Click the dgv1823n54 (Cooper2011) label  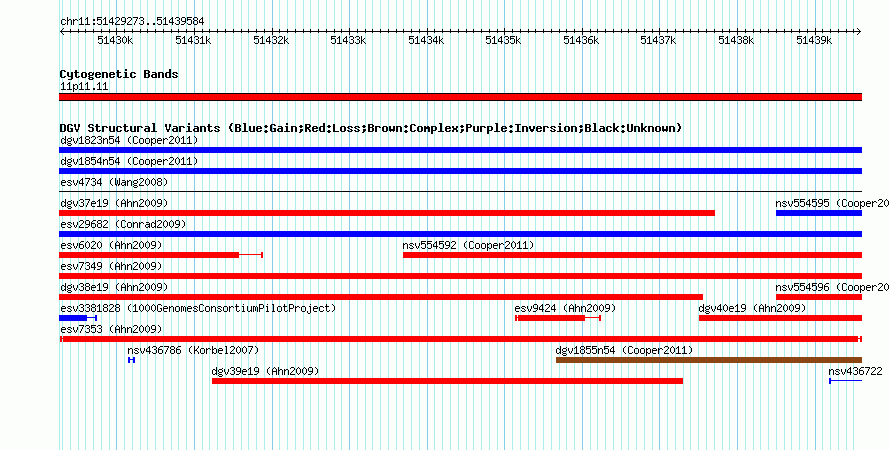129,141
